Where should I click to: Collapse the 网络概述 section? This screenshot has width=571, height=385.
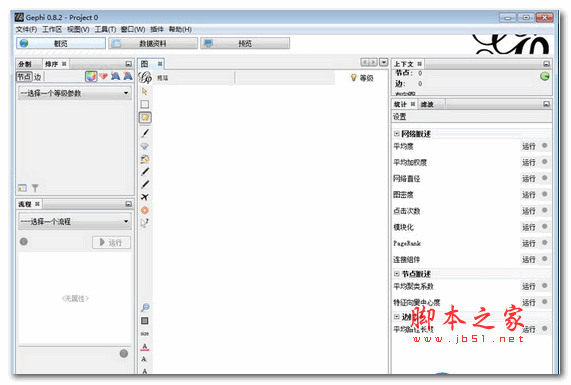pyautogui.click(x=397, y=134)
